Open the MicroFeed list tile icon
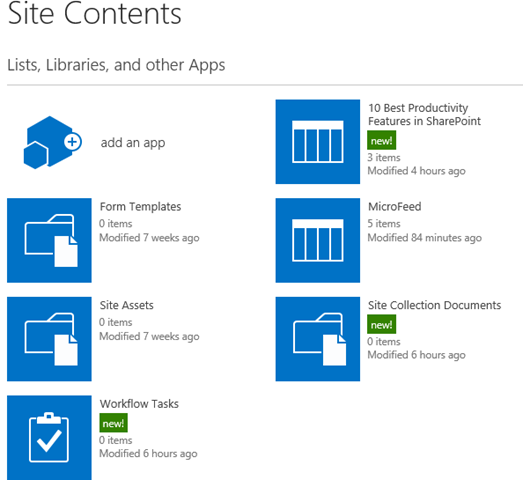Image resolution: width=523 pixels, height=480 pixels. click(318, 240)
